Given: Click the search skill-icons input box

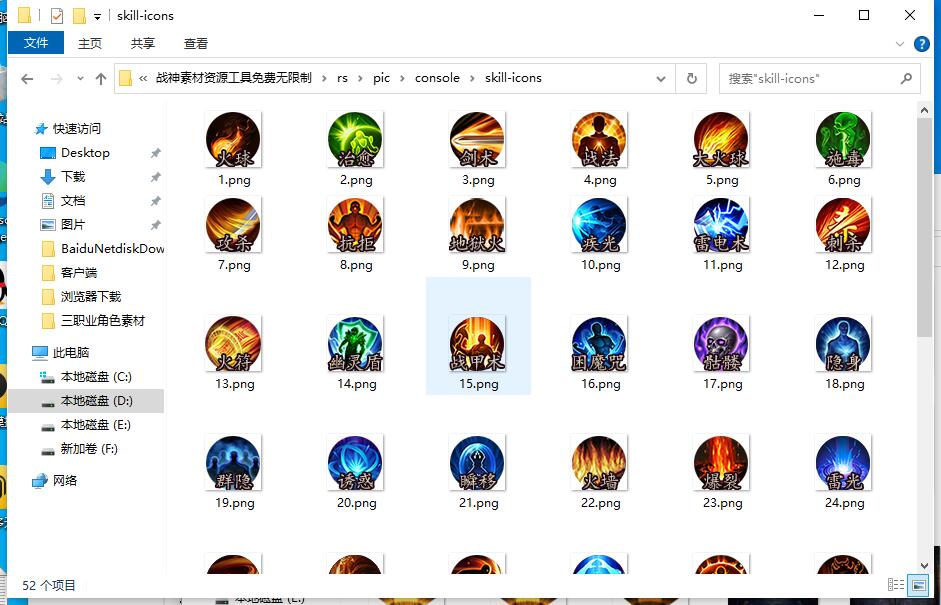Looking at the screenshot, I should click(810, 78).
